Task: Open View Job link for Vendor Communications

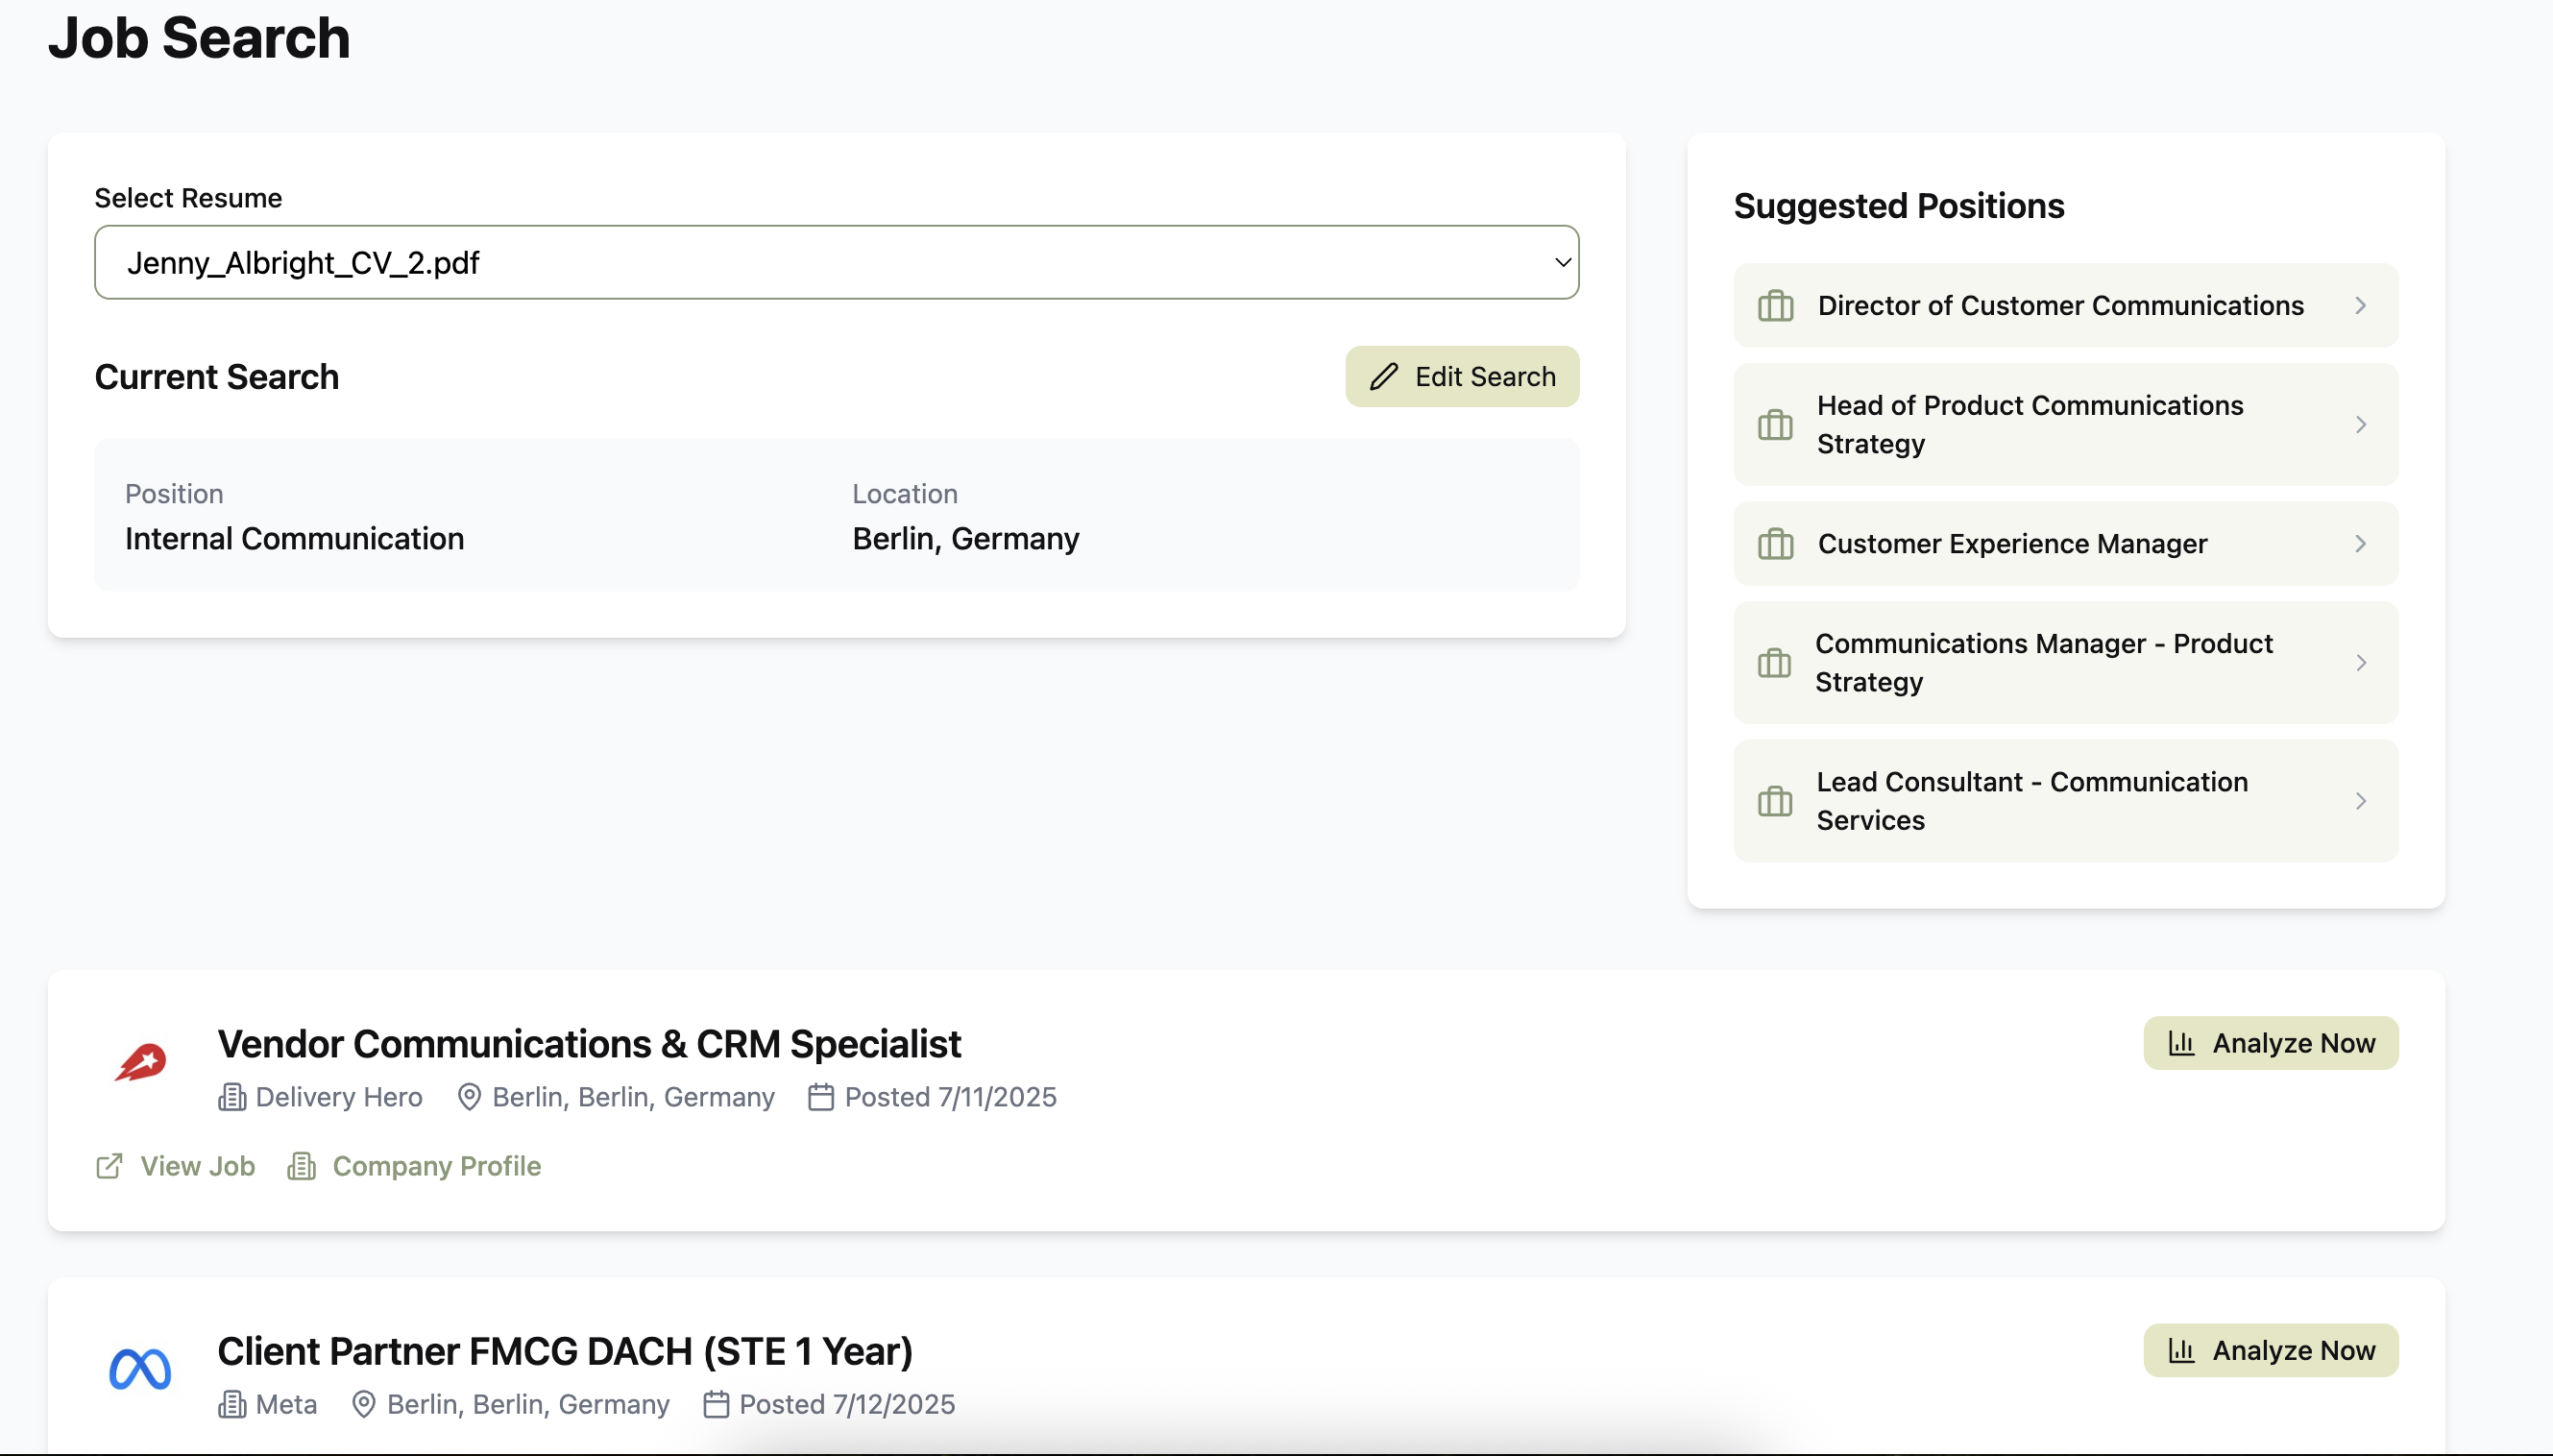Action: pyautogui.click(x=197, y=1166)
